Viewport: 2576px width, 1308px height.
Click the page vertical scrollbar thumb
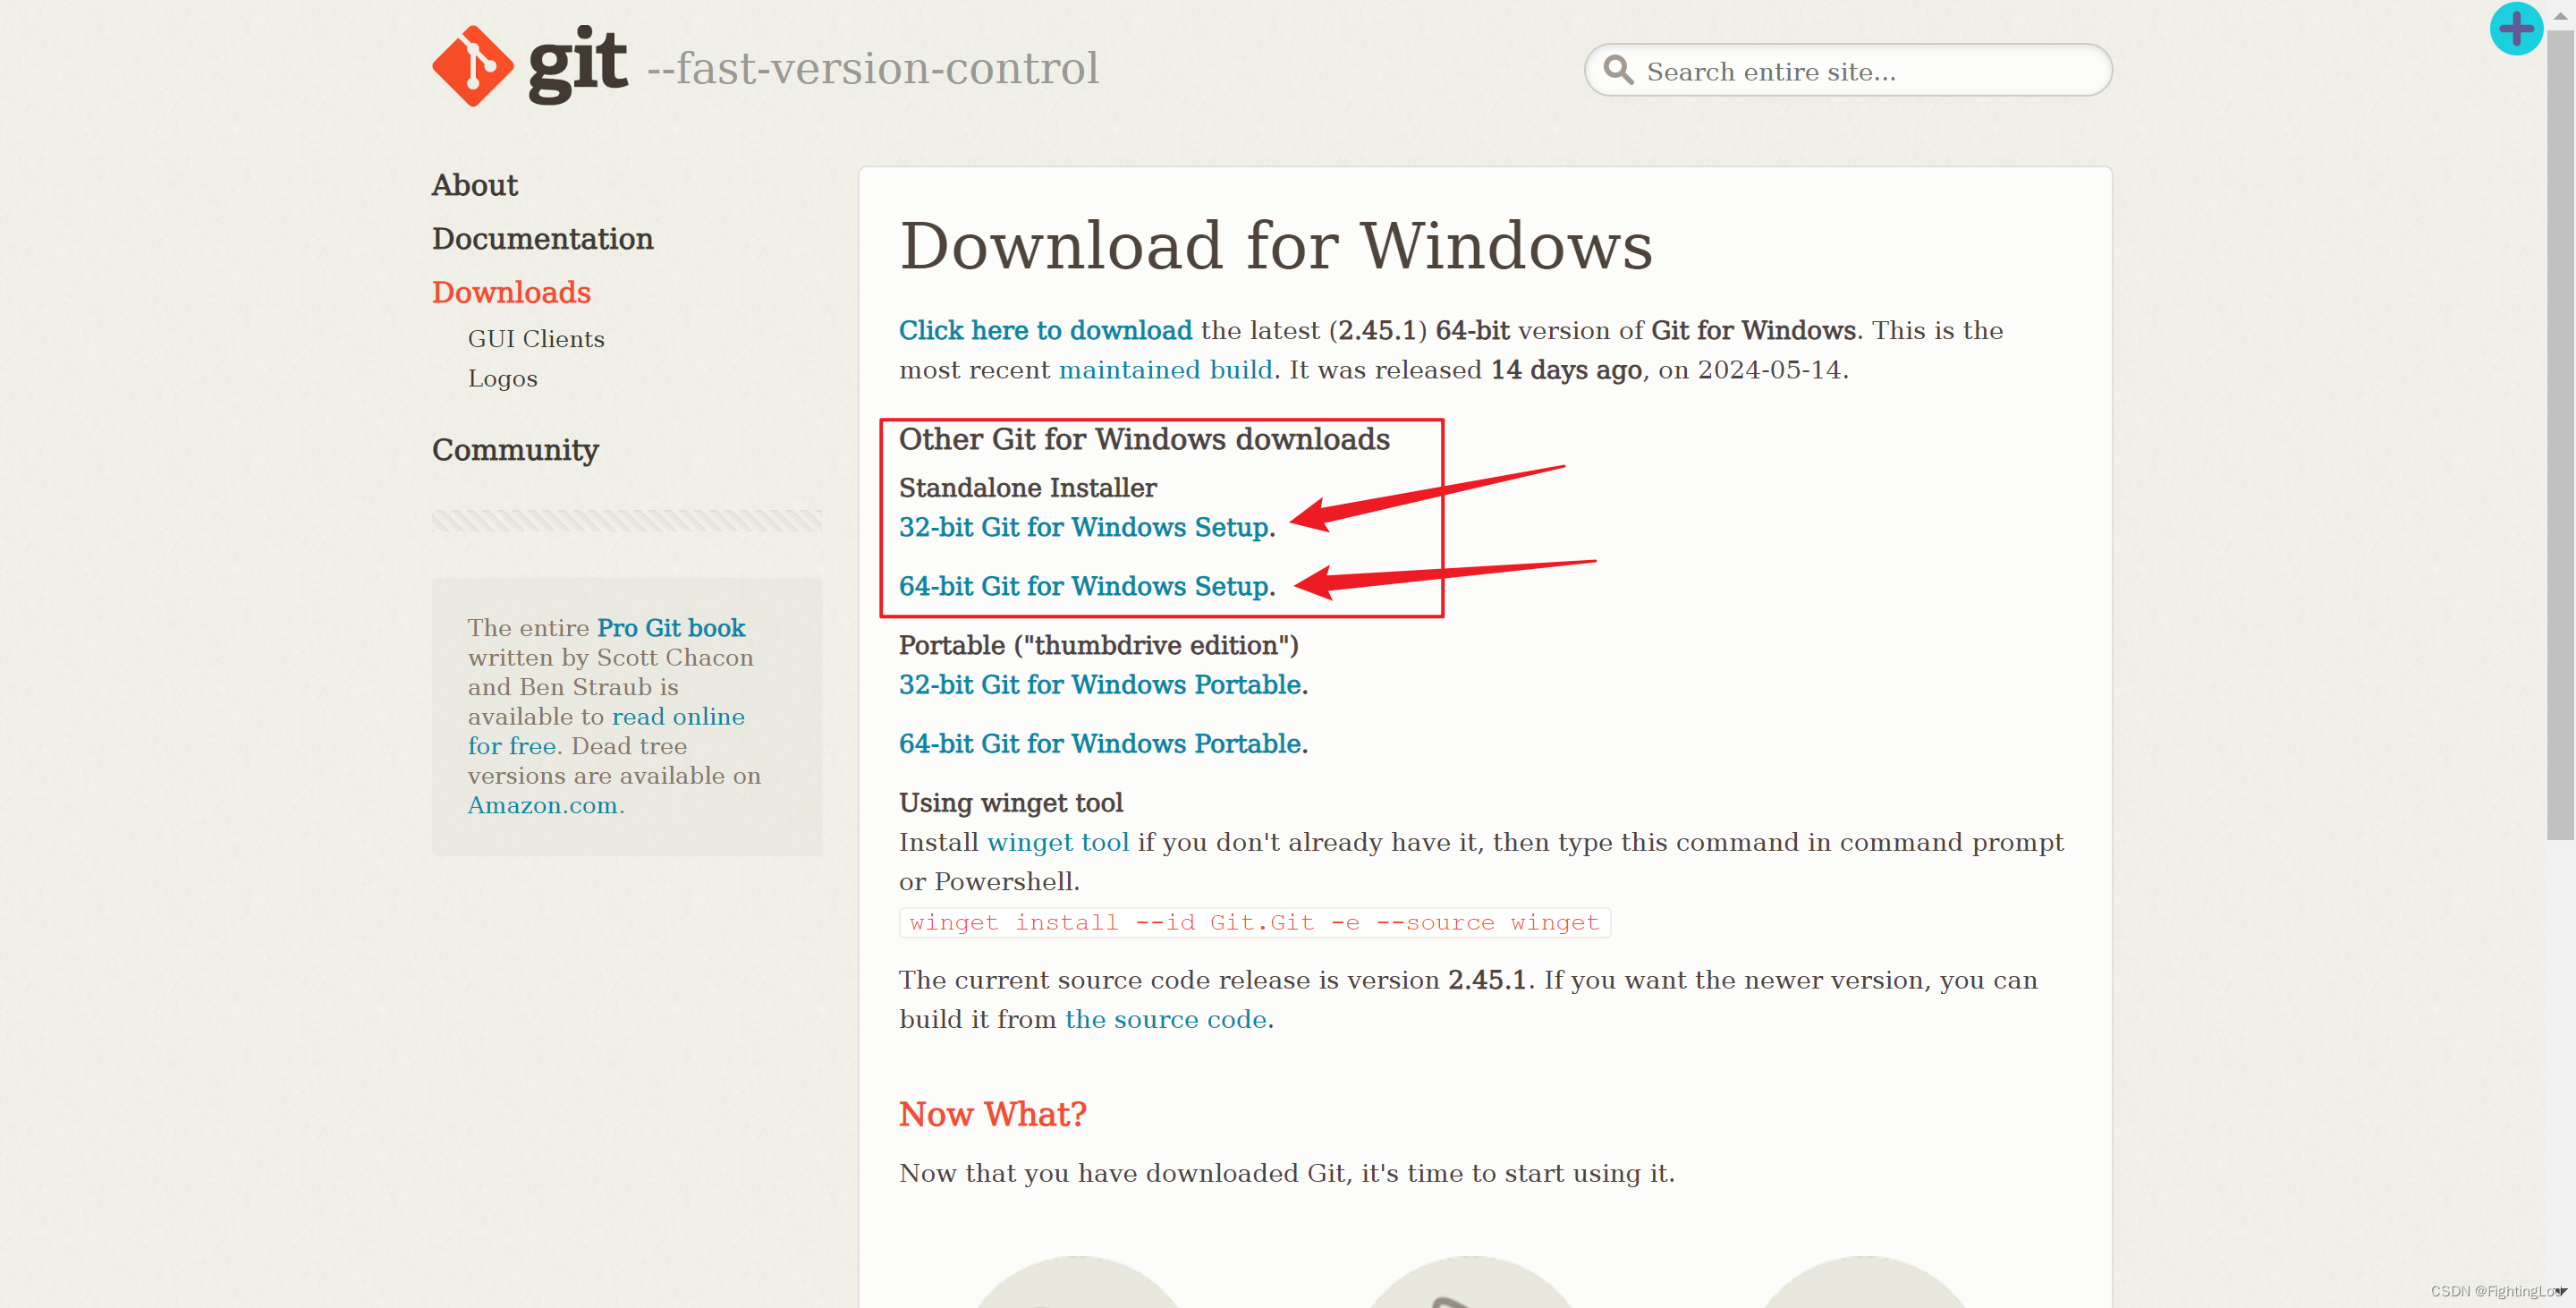(x=2560, y=435)
